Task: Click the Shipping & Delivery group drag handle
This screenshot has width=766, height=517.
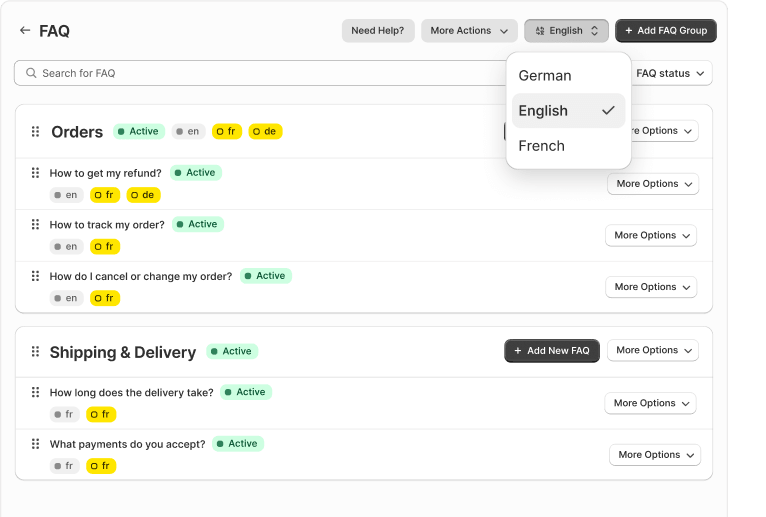Action: pyautogui.click(x=35, y=352)
